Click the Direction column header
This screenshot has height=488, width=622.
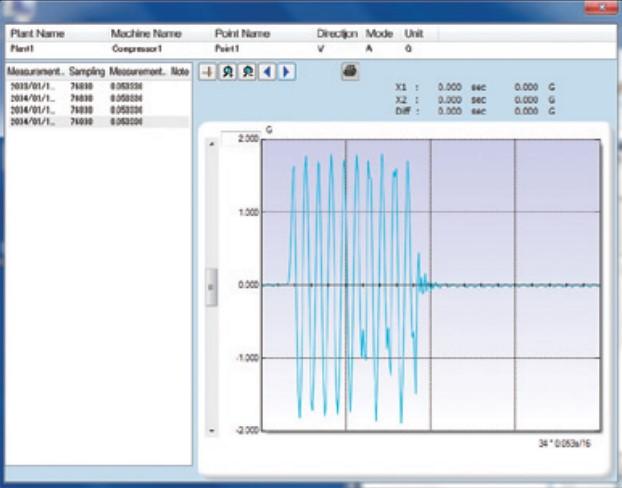(x=337, y=34)
